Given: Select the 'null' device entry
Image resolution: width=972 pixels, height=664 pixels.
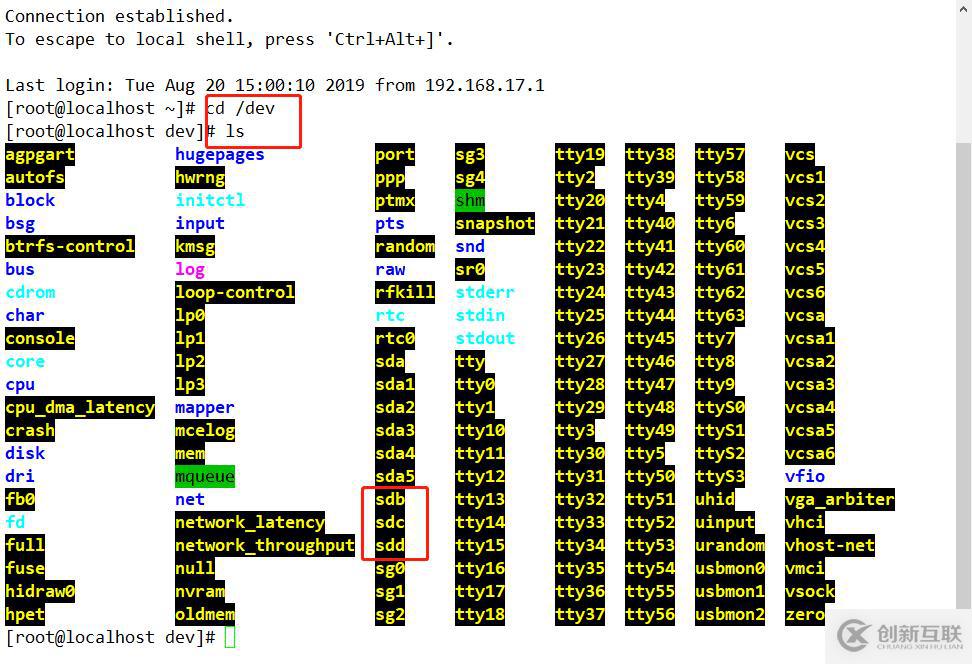Looking at the screenshot, I should coord(195,569).
